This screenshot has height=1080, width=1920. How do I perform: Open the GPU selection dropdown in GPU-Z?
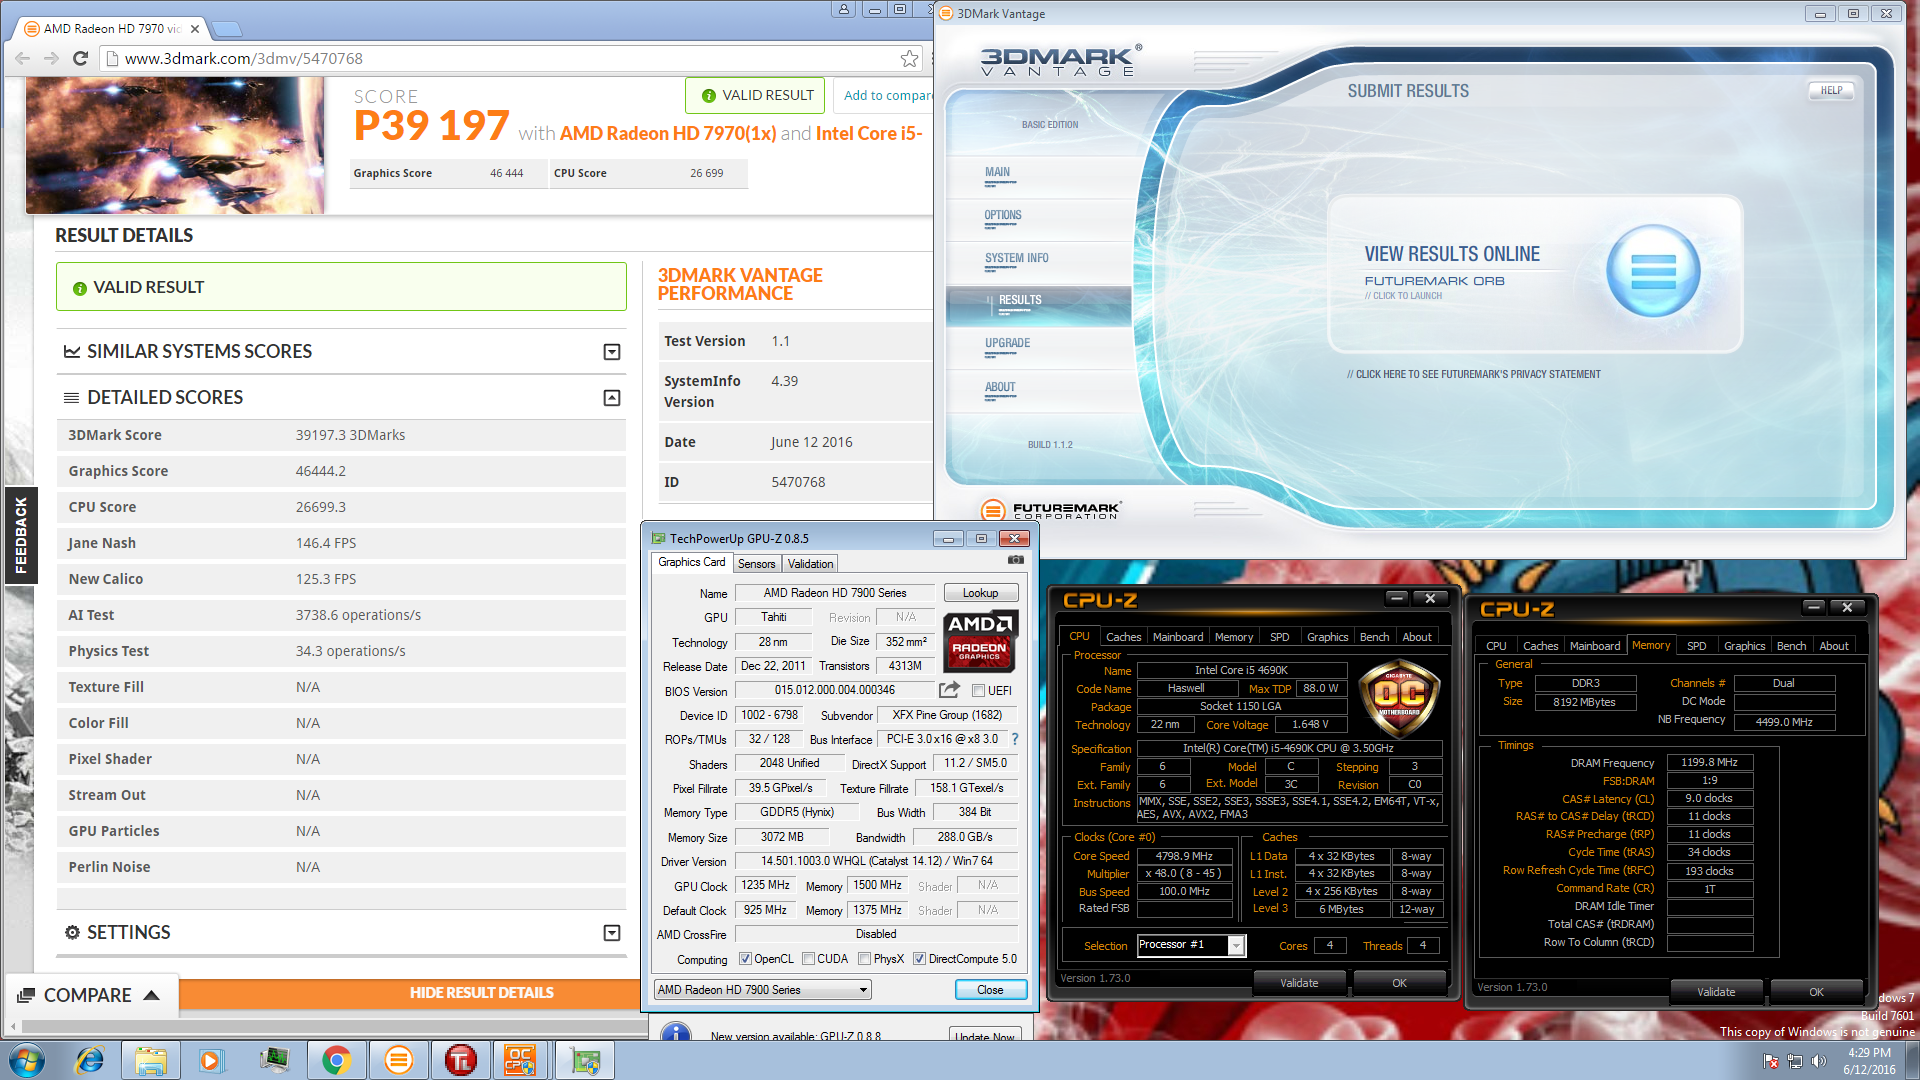coord(762,990)
